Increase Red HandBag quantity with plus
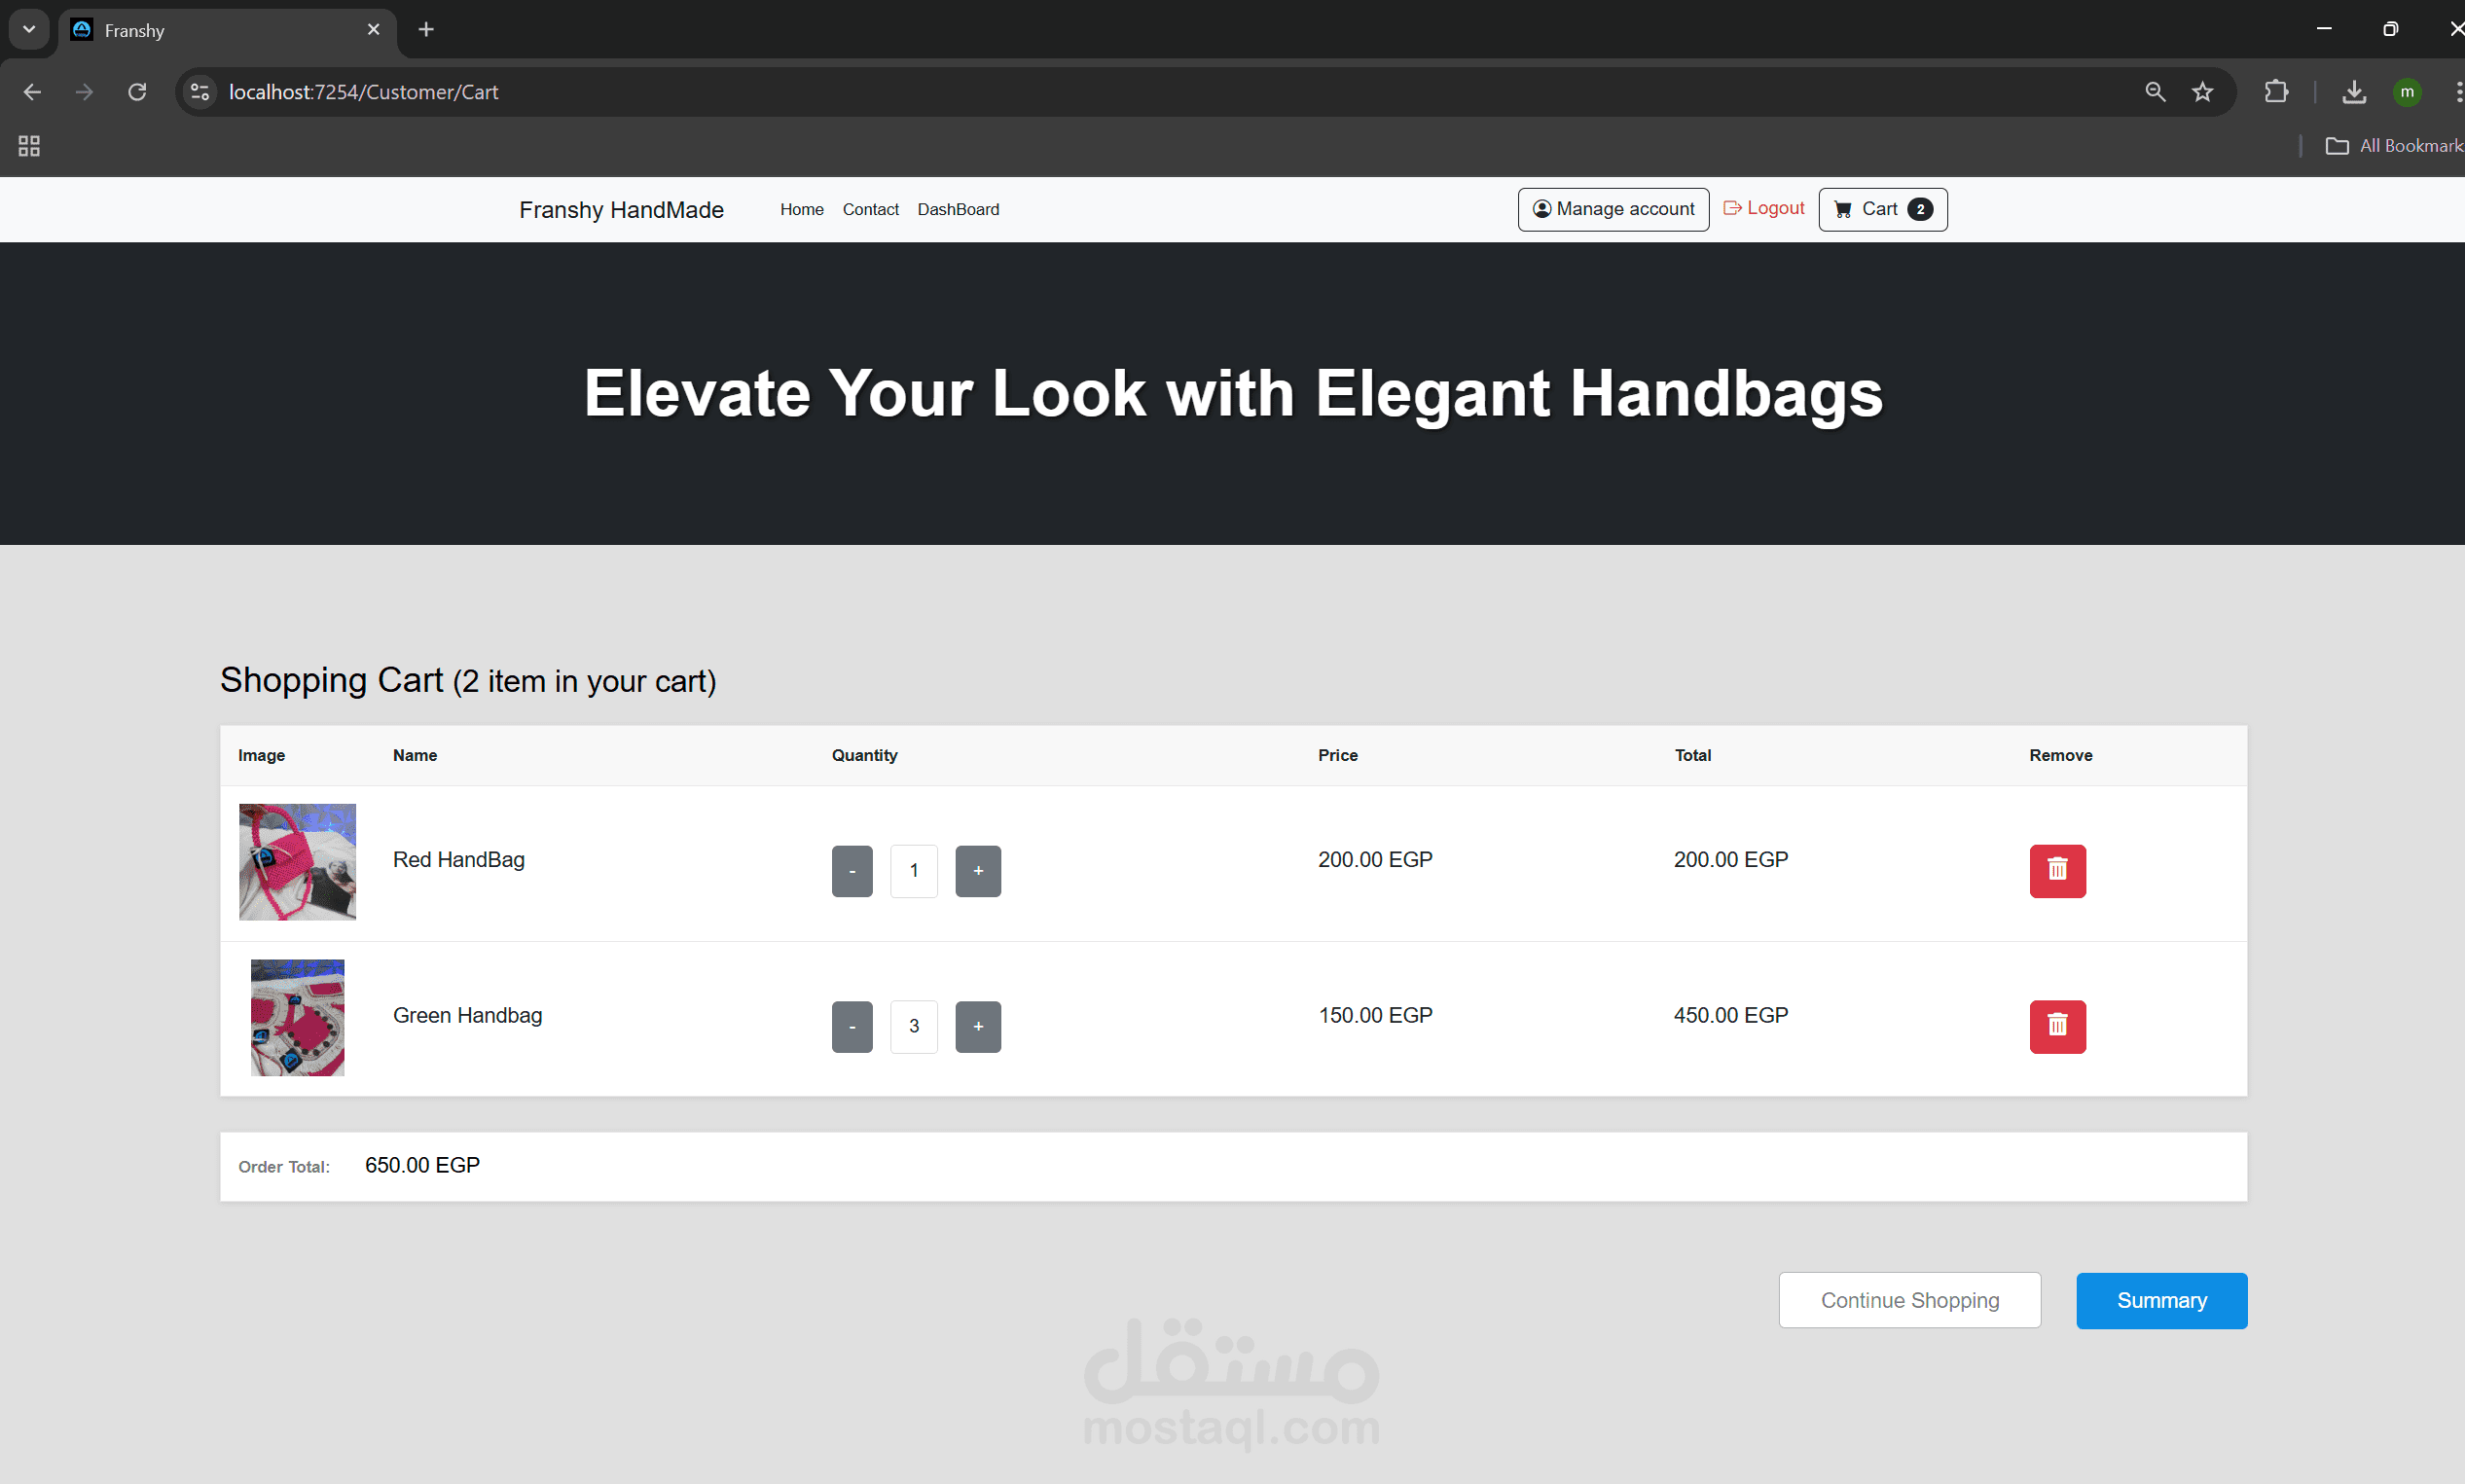The height and width of the screenshot is (1484, 2465). (977, 871)
